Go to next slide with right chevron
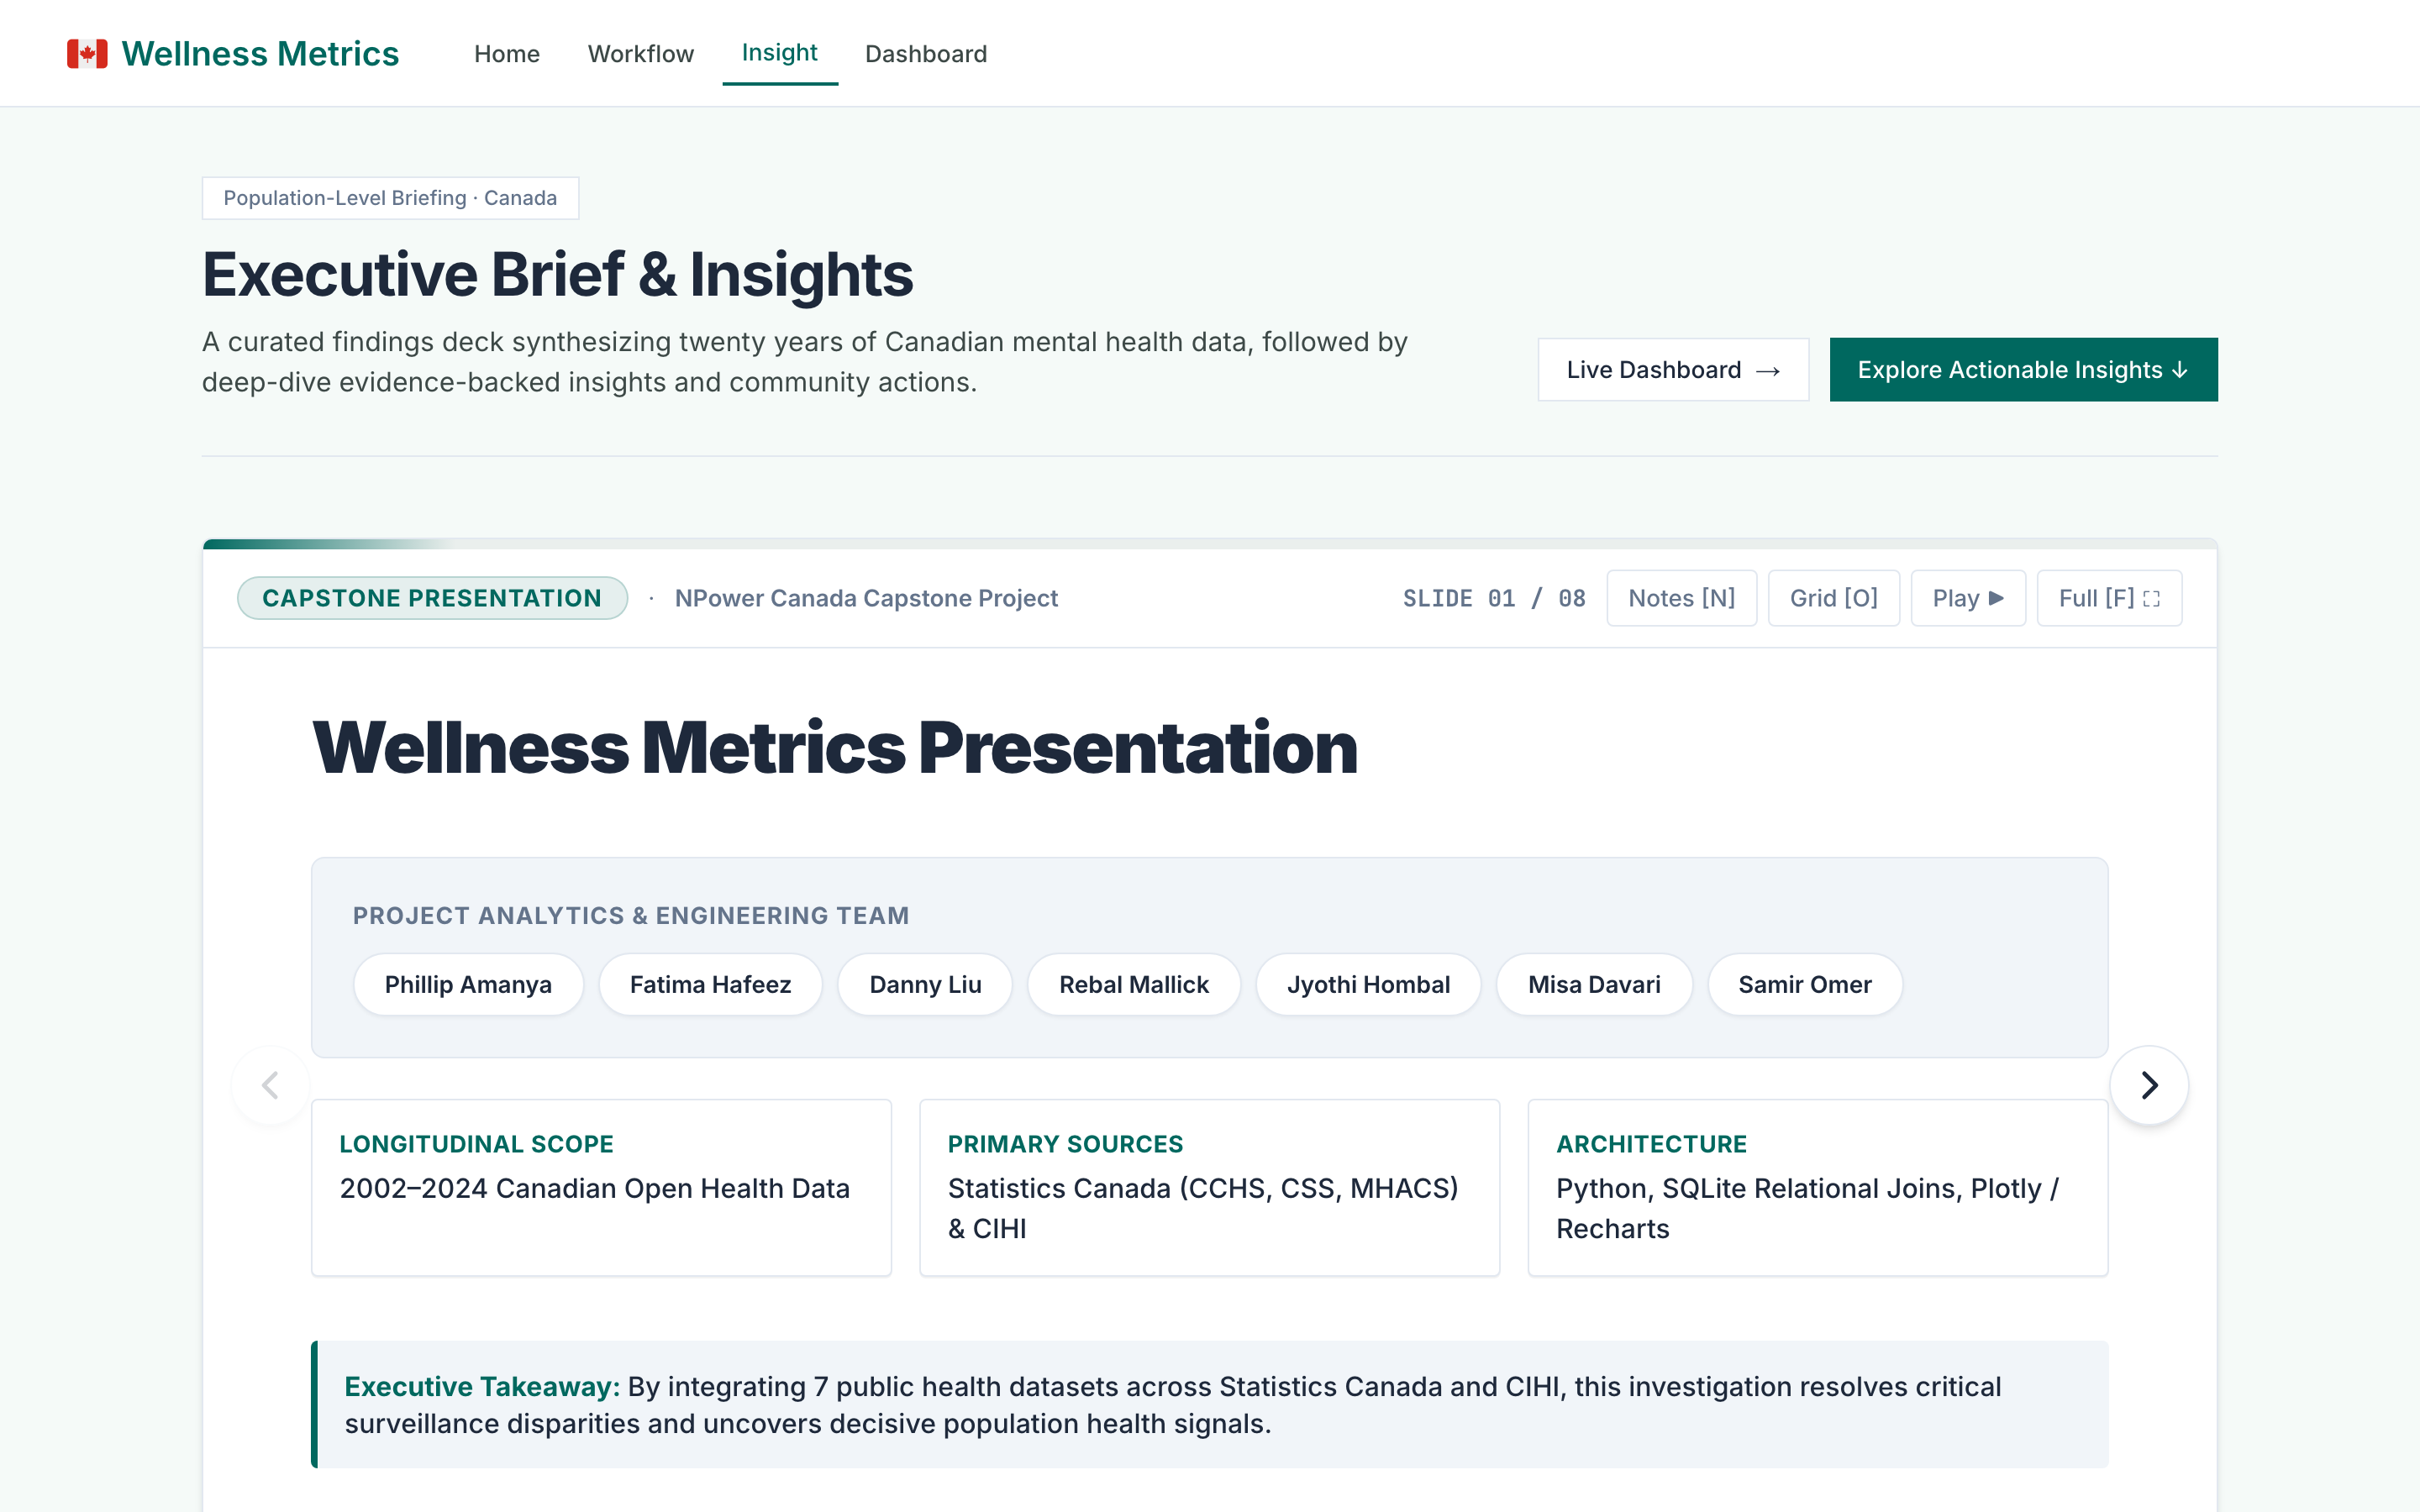Screen dimensions: 2420x1512 (2149, 1085)
